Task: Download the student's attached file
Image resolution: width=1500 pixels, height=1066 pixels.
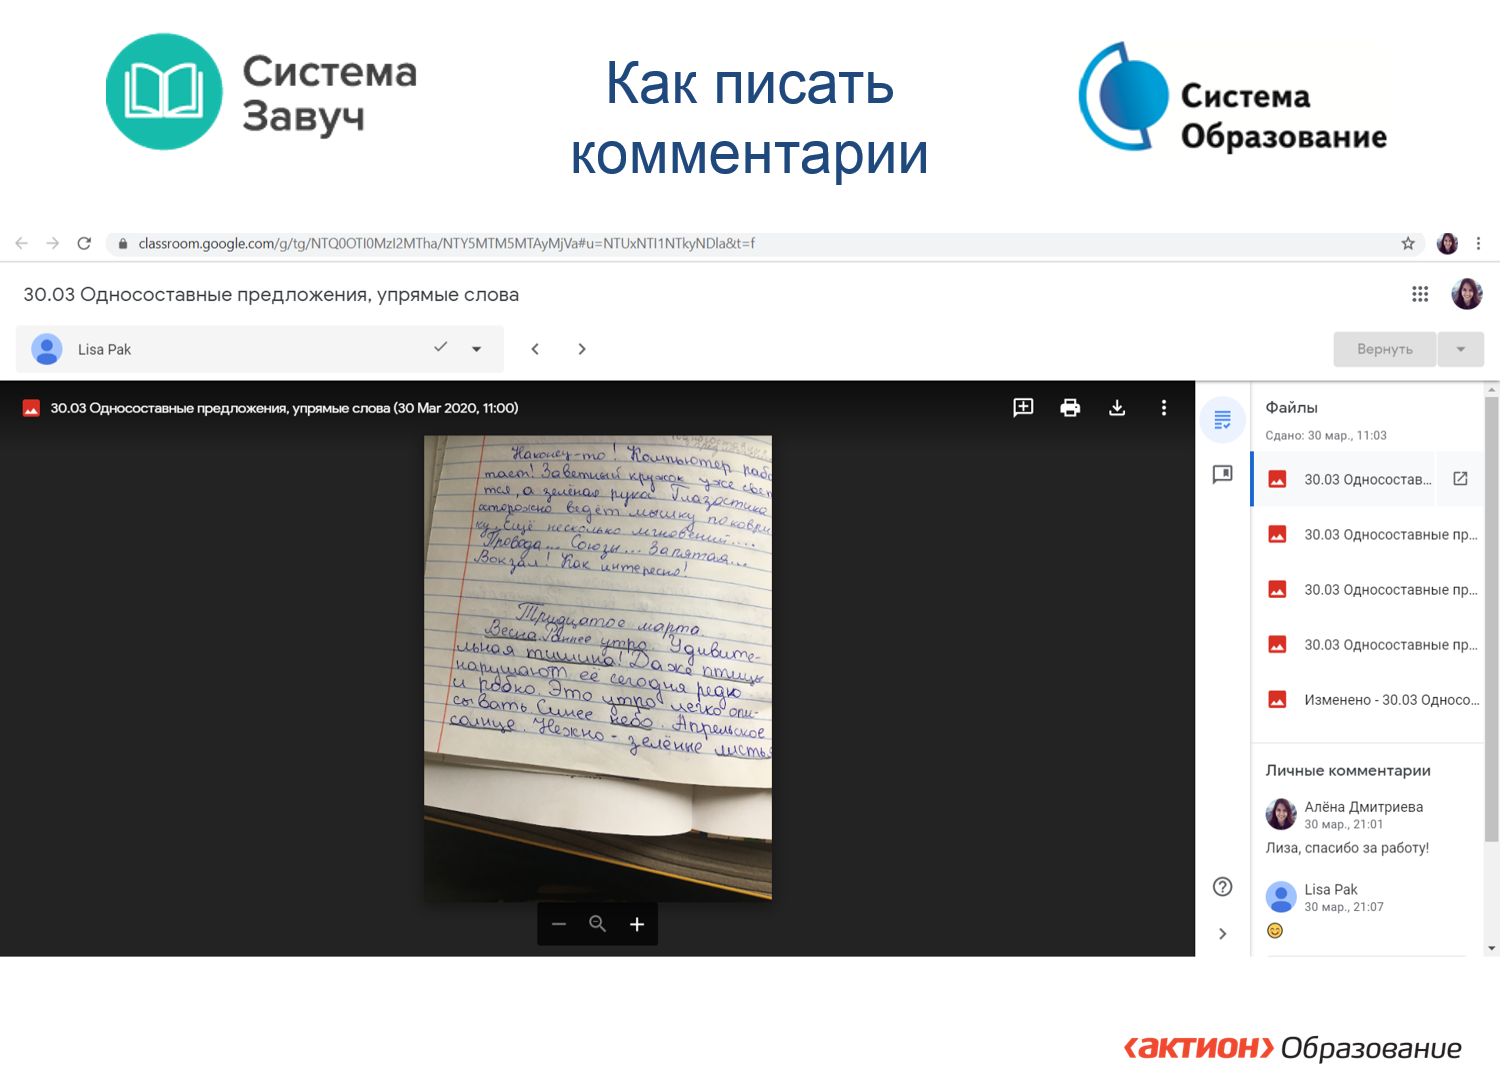Action: click(1117, 407)
